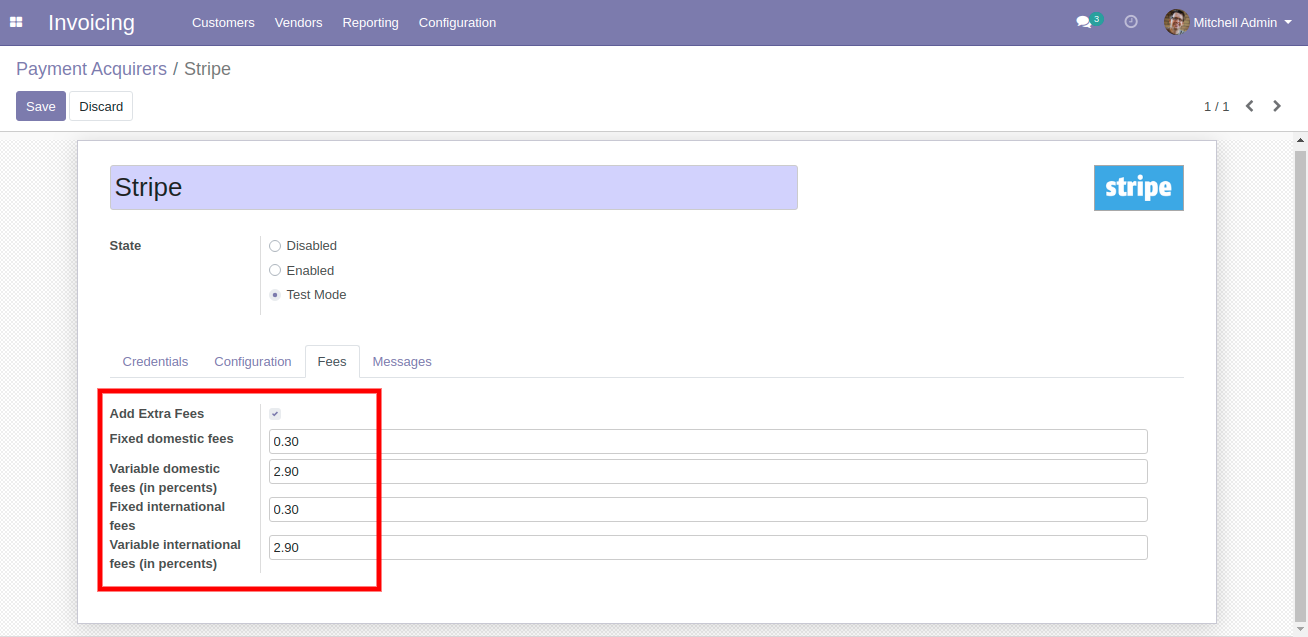Viewport: 1308px width, 637px height.
Task: Click the Save button
Action: tap(41, 106)
